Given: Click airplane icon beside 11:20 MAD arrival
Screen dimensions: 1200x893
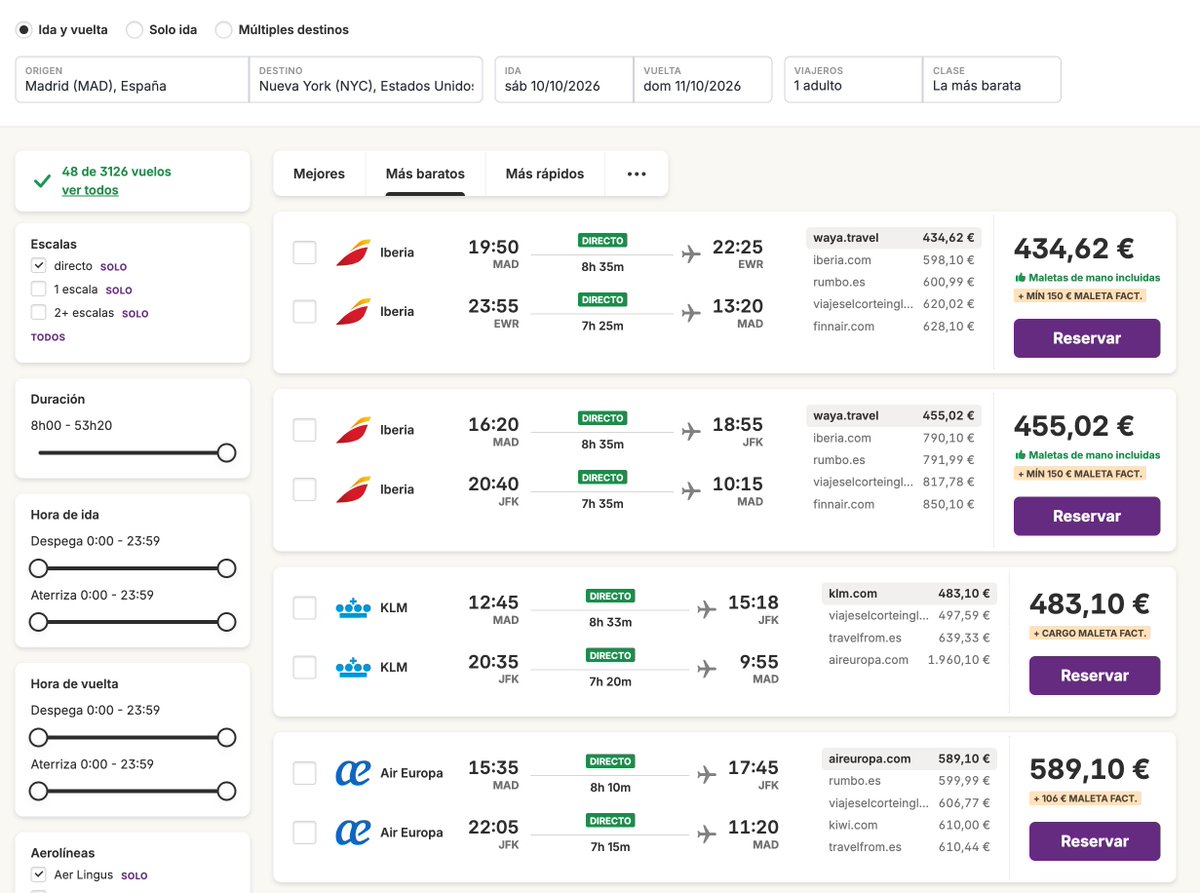Looking at the screenshot, I should coord(707,833).
